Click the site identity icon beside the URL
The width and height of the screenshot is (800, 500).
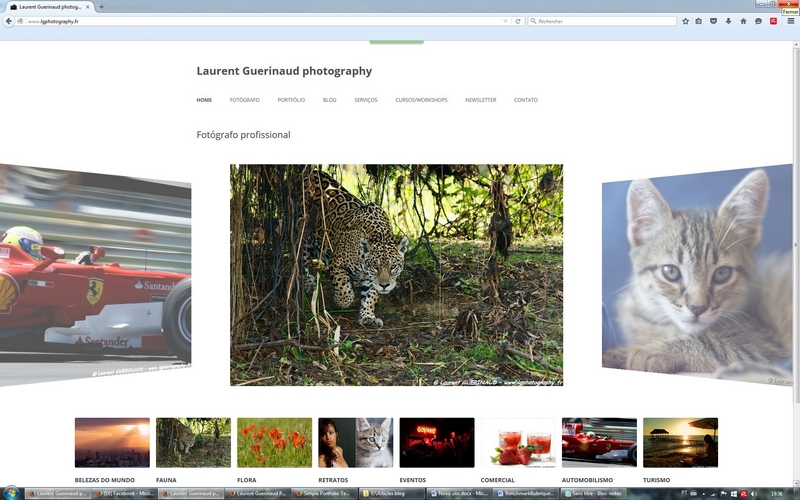point(20,21)
